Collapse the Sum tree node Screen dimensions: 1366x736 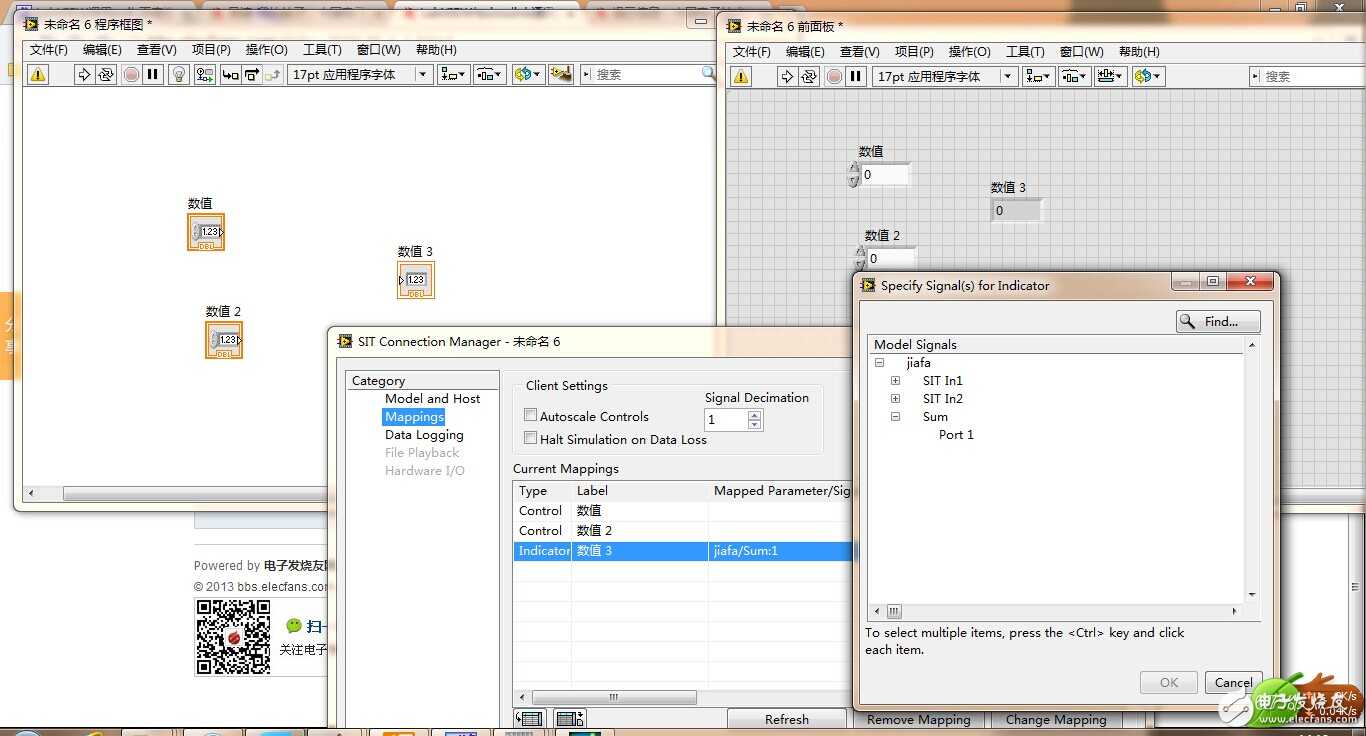click(895, 417)
